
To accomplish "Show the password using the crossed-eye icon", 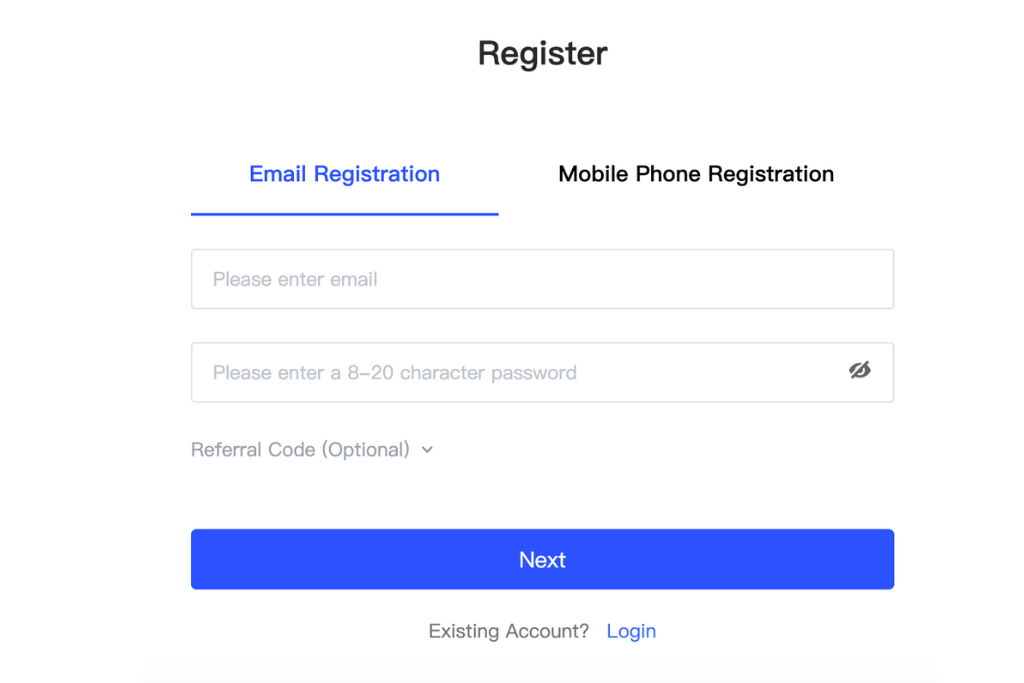I will click(859, 370).
